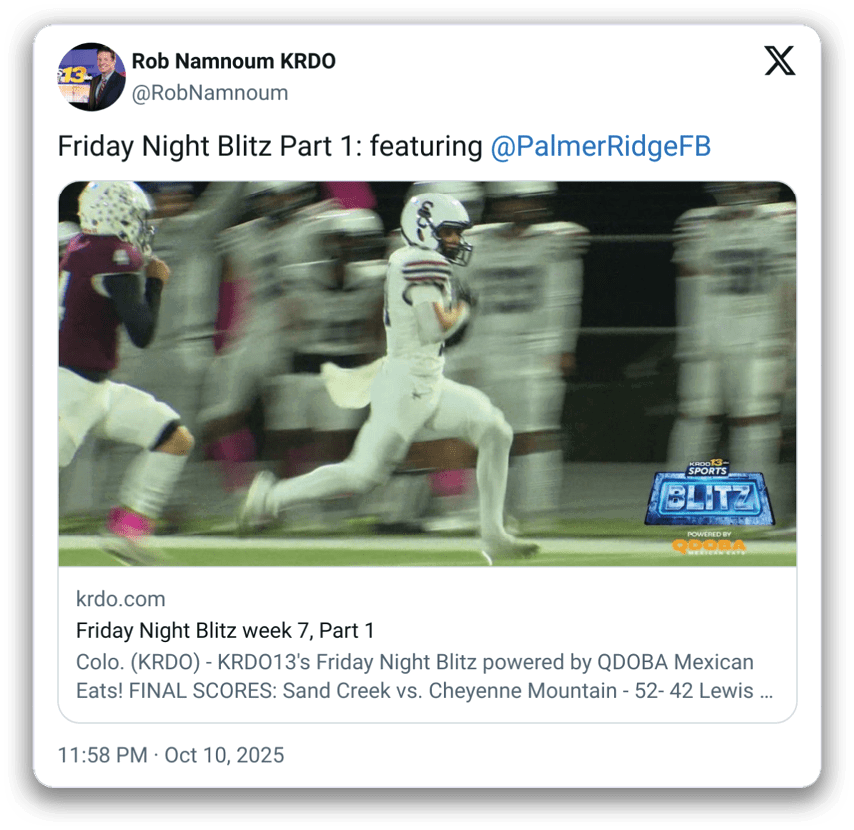Image resolution: width=854 pixels, height=830 pixels.
Task: Open the Friday Night Blitz week 7 headline
Action: coord(225,630)
